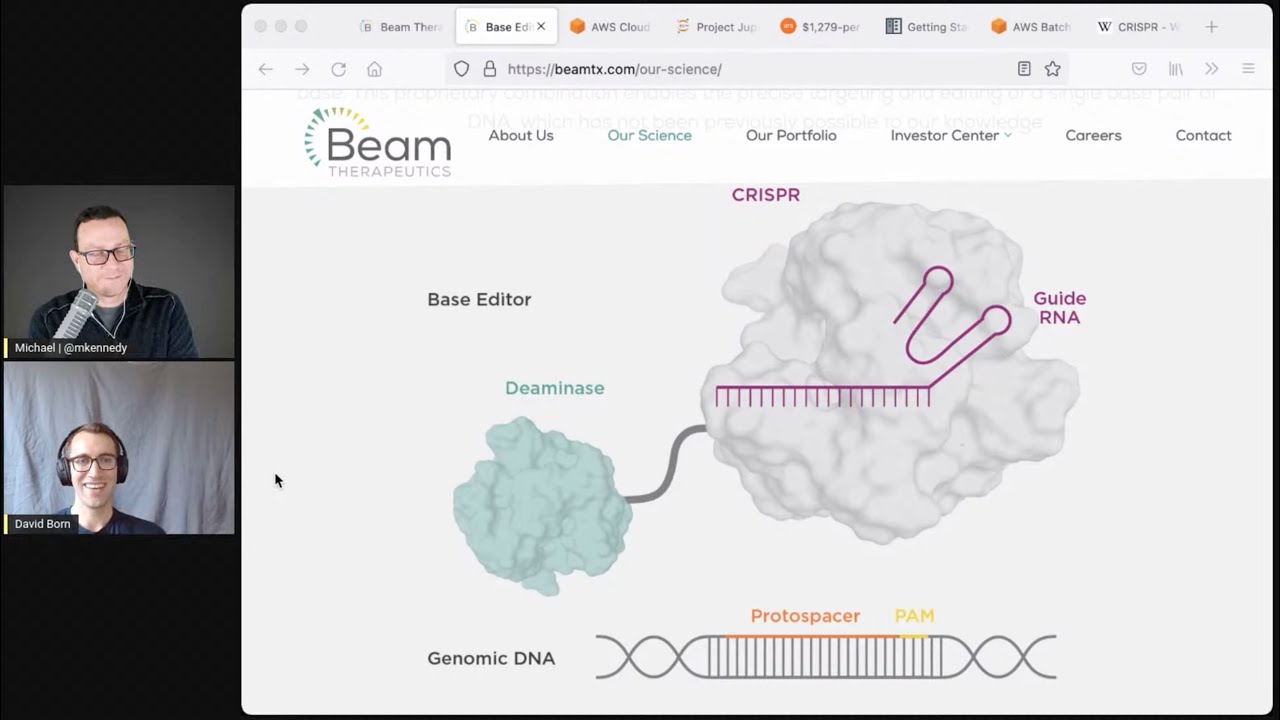Go to the Careers page link
This screenshot has height=720, width=1280.
point(1093,135)
